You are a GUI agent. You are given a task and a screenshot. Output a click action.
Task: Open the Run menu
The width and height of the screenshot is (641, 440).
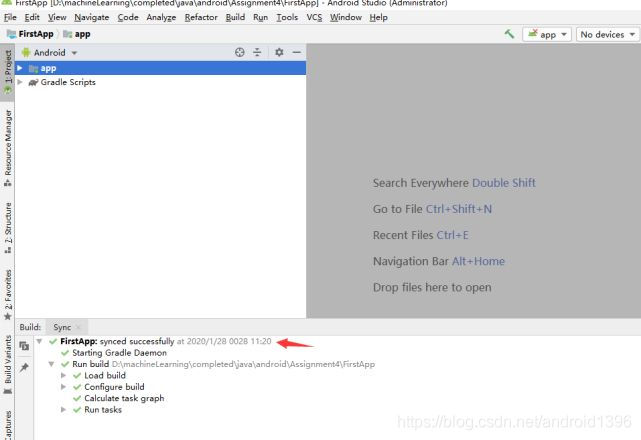click(x=260, y=17)
